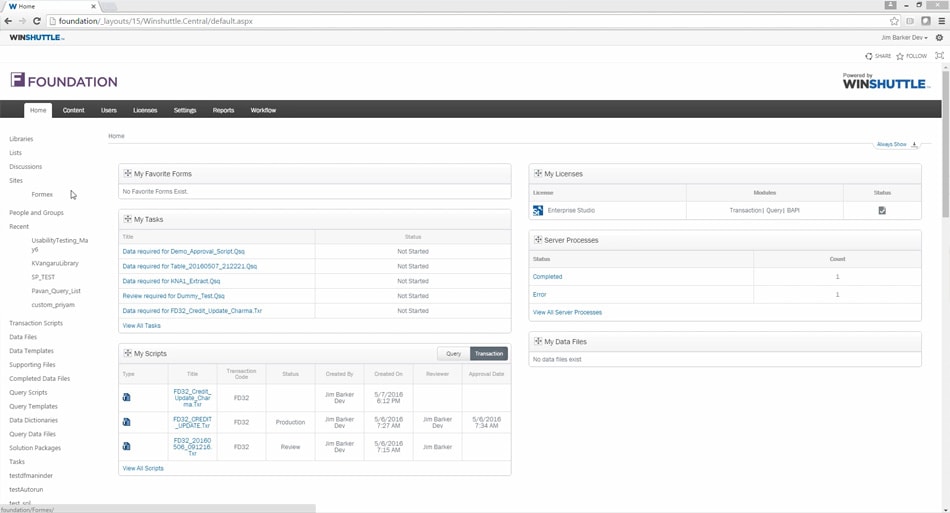
Task: Collapse the My Tasks panel
Action: pos(127,219)
